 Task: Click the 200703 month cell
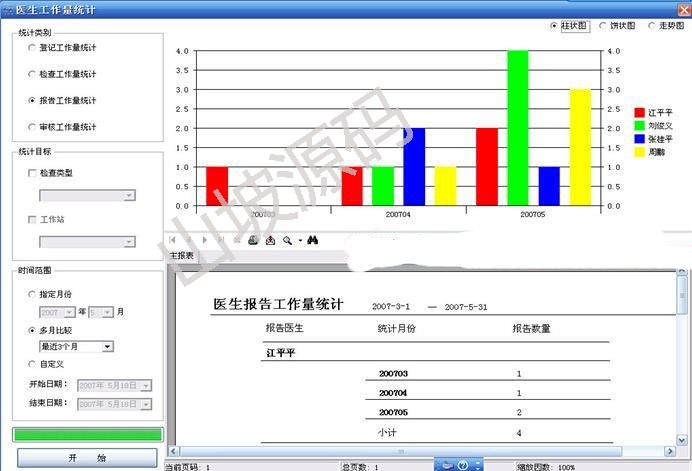click(393, 373)
